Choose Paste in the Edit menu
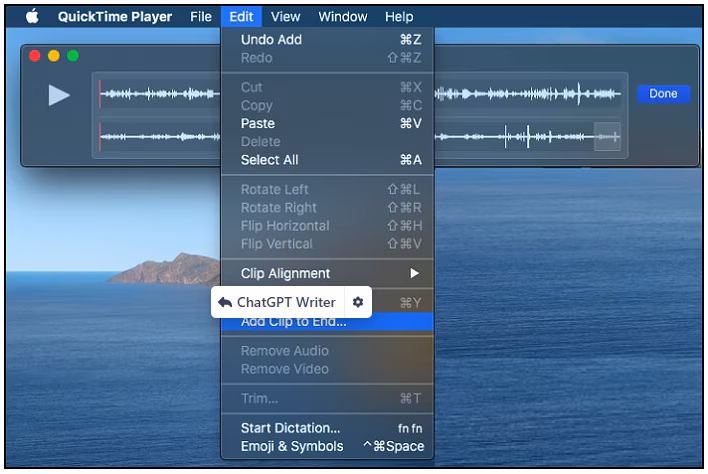Viewport: 708px width, 474px height. [x=327, y=123]
